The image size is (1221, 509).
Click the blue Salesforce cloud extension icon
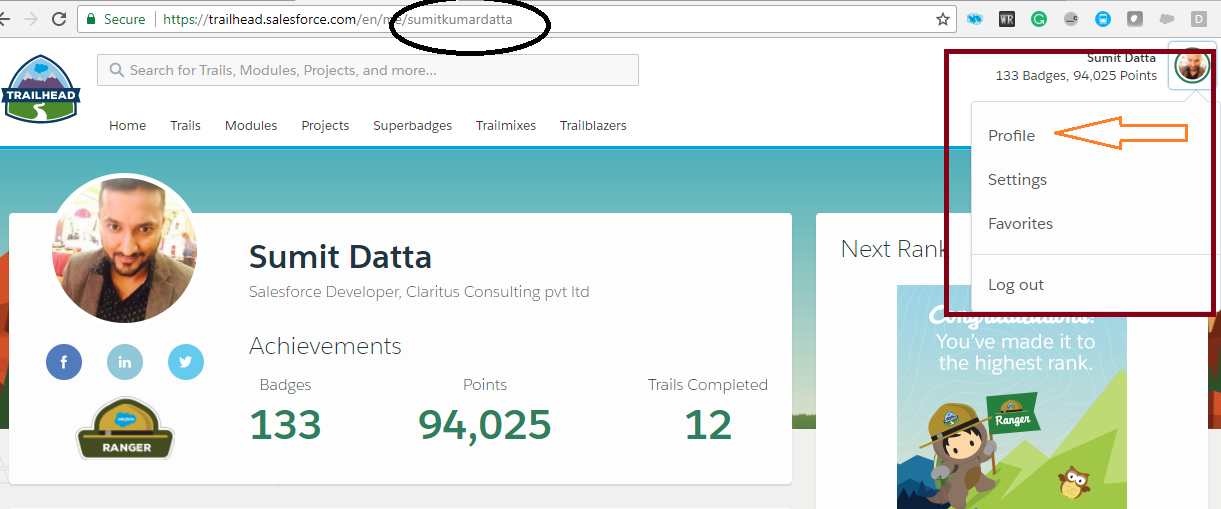pos(976,19)
